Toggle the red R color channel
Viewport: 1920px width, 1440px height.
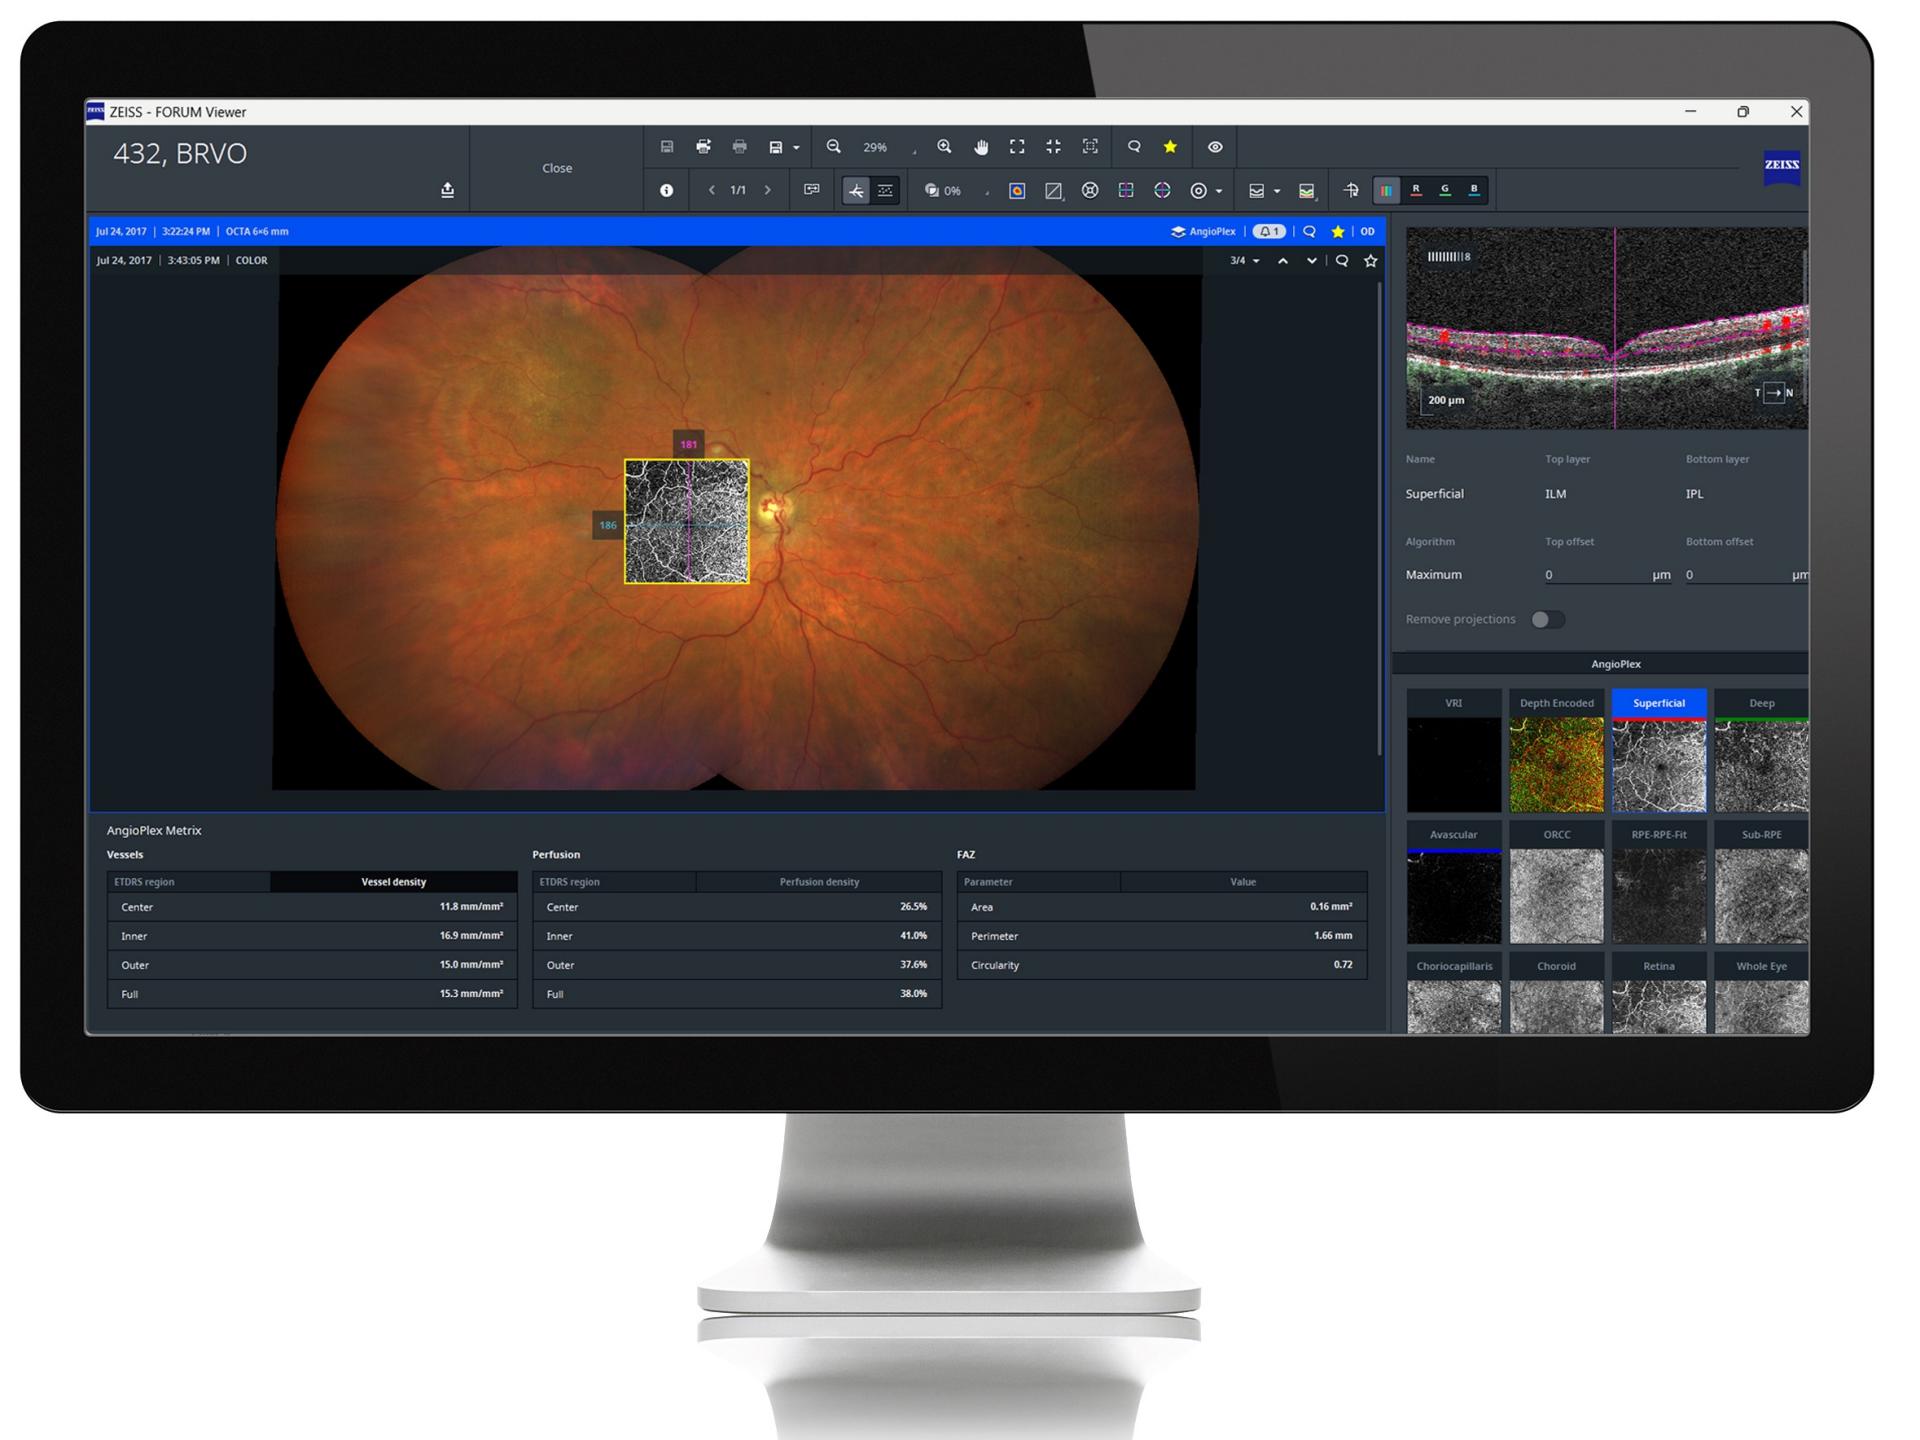[x=1416, y=190]
